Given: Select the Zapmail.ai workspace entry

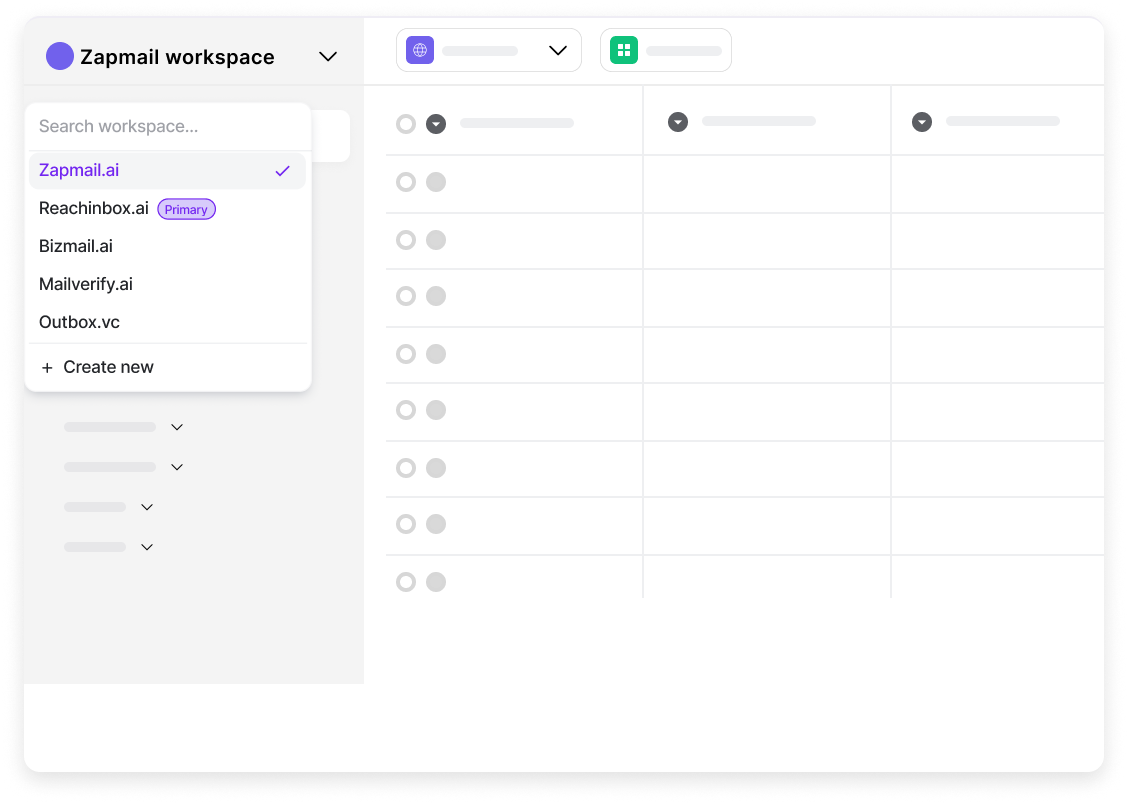Looking at the screenshot, I should tap(167, 170).
